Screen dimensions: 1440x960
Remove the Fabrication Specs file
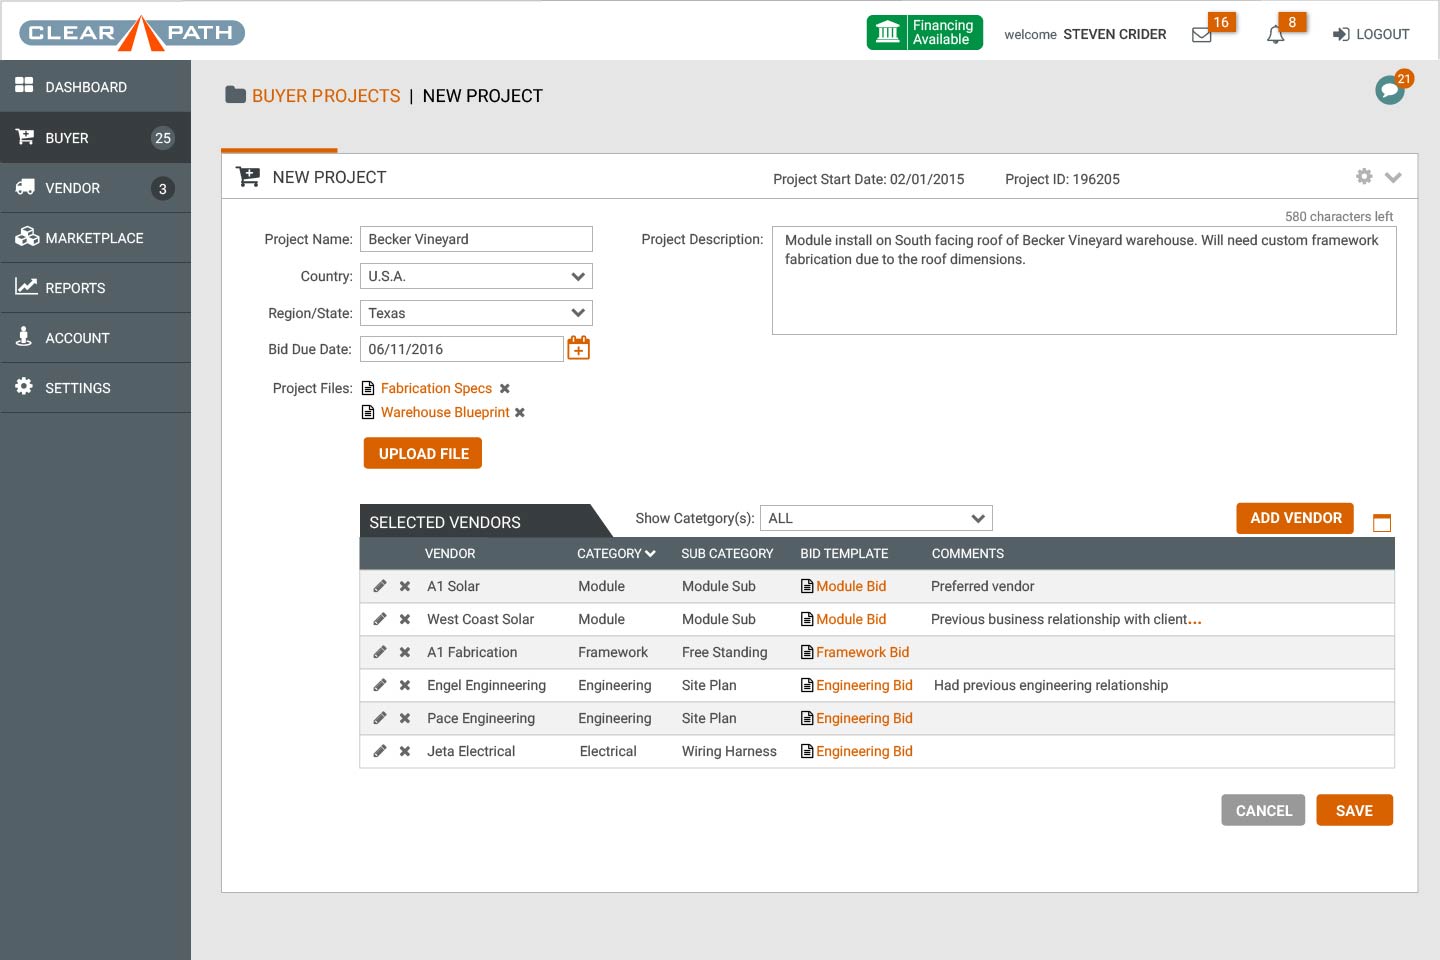click(x=505, y=388)
